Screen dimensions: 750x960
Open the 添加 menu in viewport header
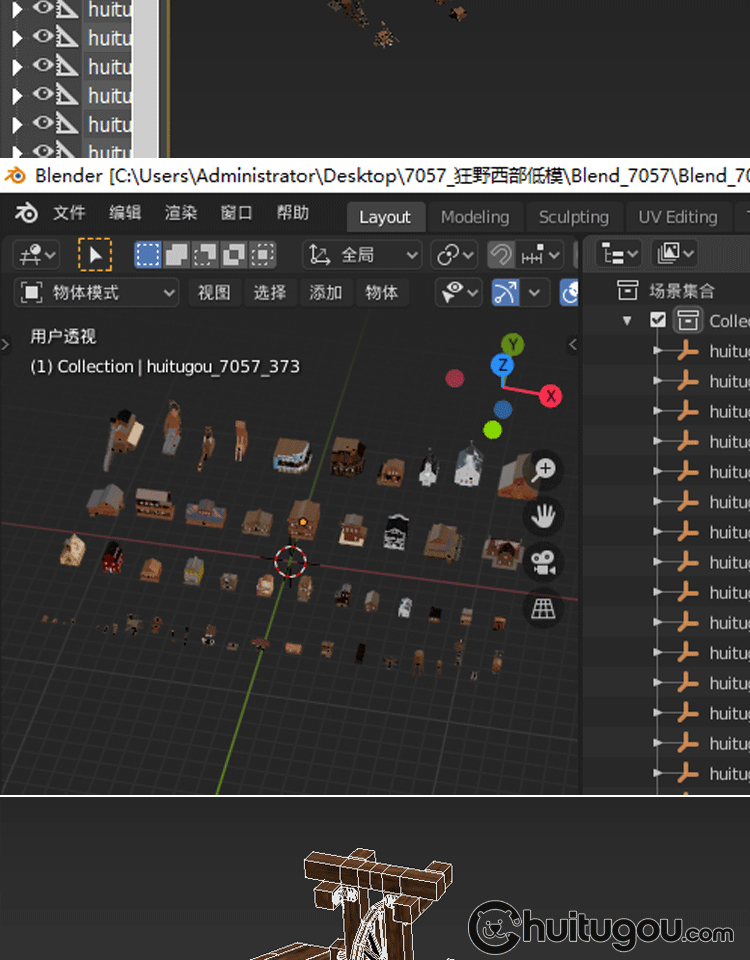[326, 293]
